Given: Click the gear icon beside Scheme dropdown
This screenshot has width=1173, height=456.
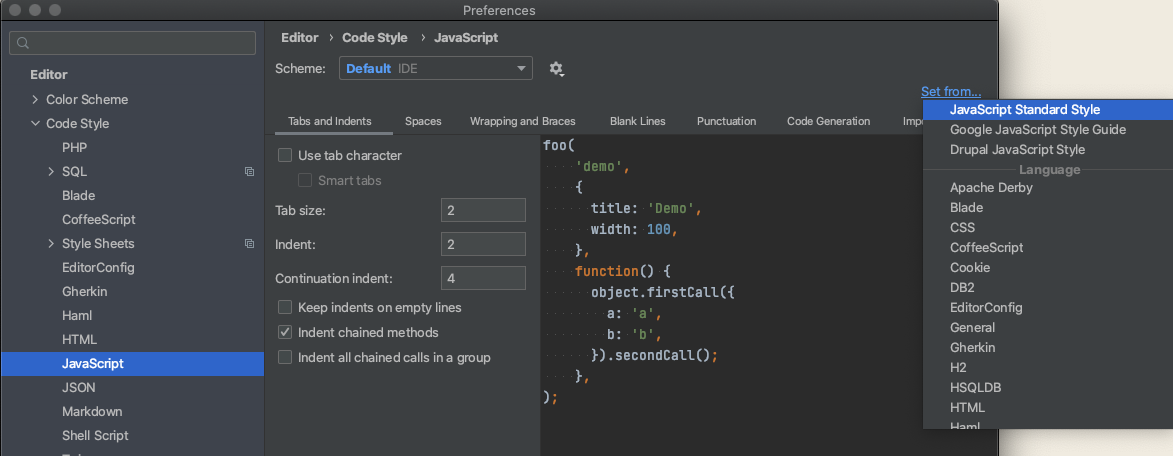Looking at the screenshot, I should pos(556,68).
